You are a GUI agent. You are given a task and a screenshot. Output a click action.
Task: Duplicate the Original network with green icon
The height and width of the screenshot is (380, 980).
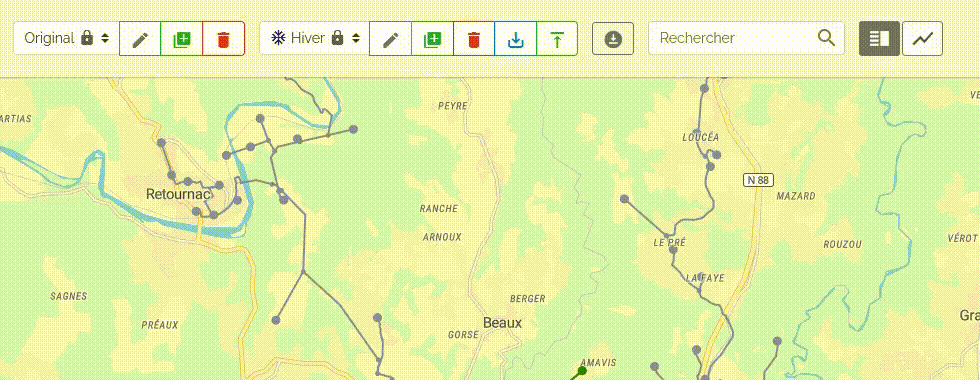181,39
